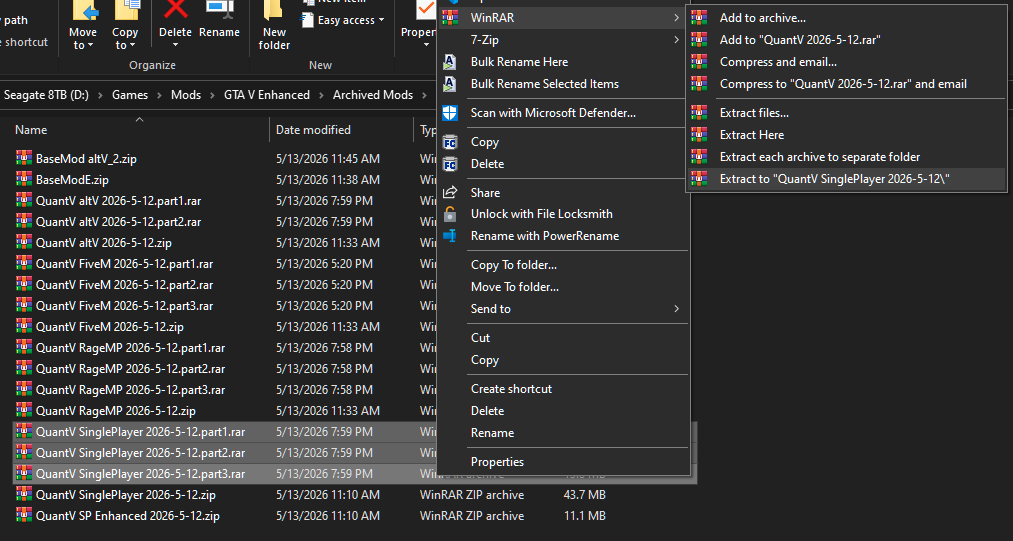
Task: Click archive icon of BaseModE.zip
Action: [x=24, y=180]
